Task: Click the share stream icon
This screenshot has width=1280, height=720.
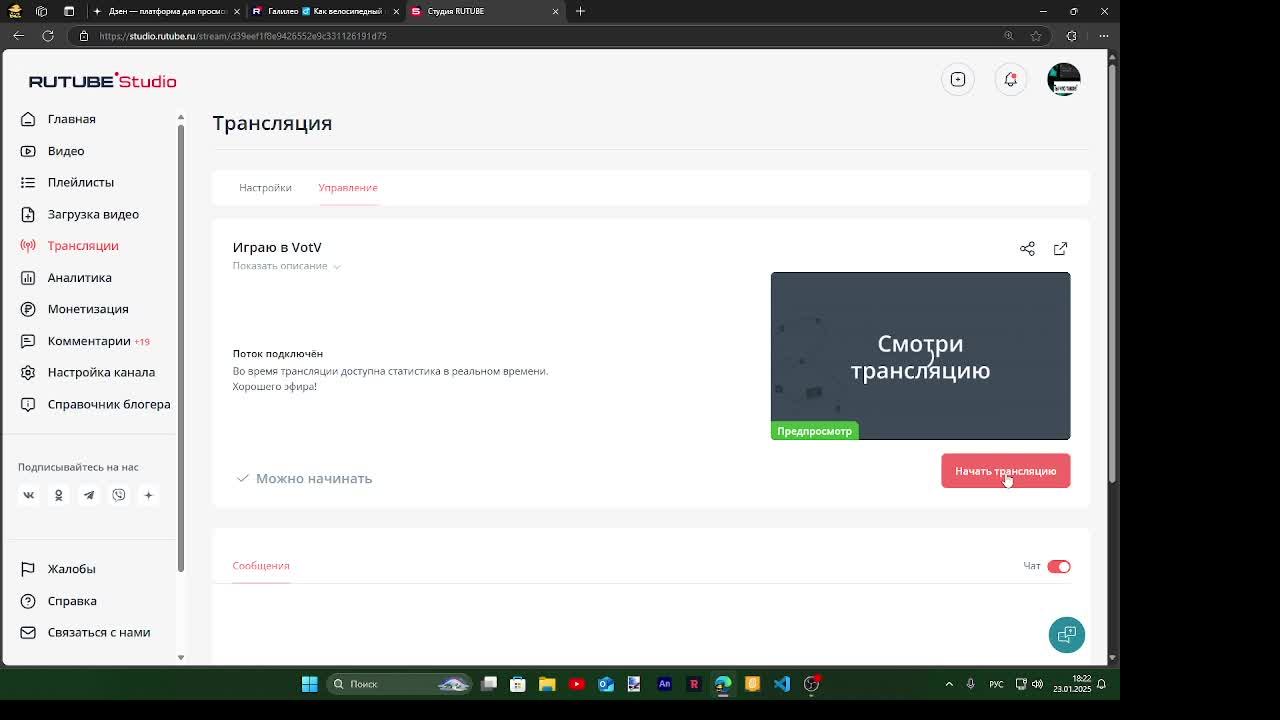Action: pyautogui.click(x=1027, y=248)
